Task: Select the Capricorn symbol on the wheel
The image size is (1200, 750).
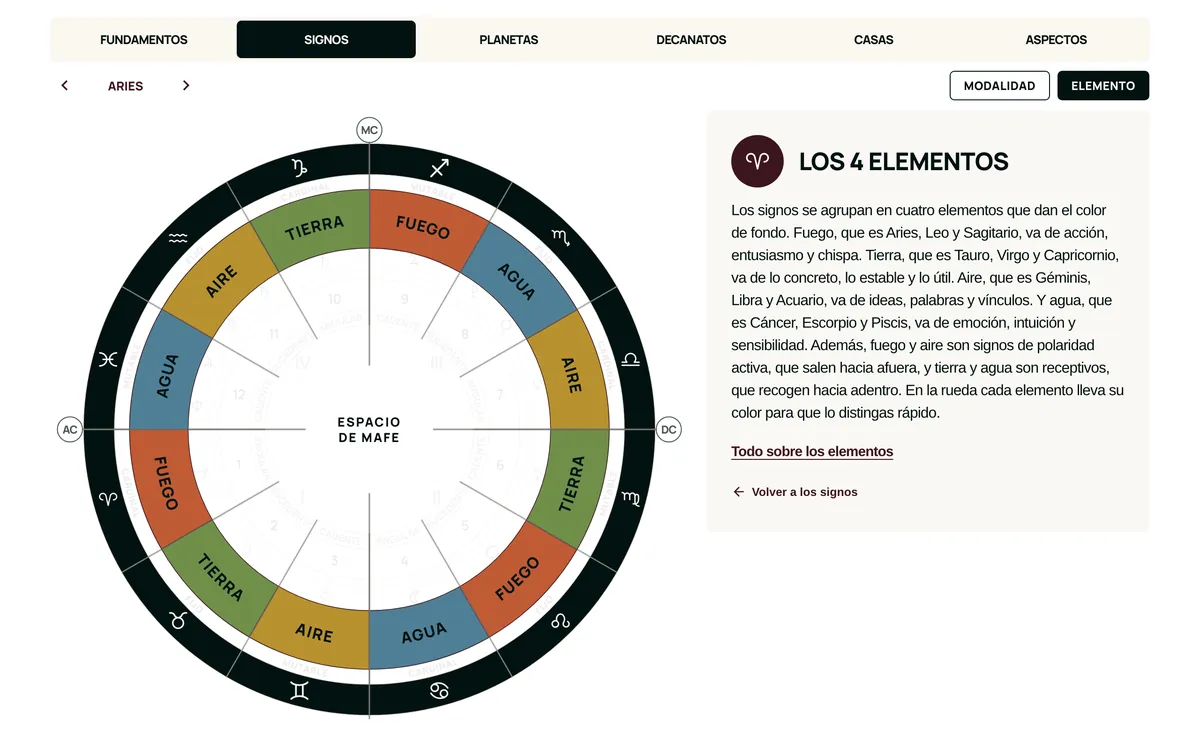Action: tap(299, 168)
